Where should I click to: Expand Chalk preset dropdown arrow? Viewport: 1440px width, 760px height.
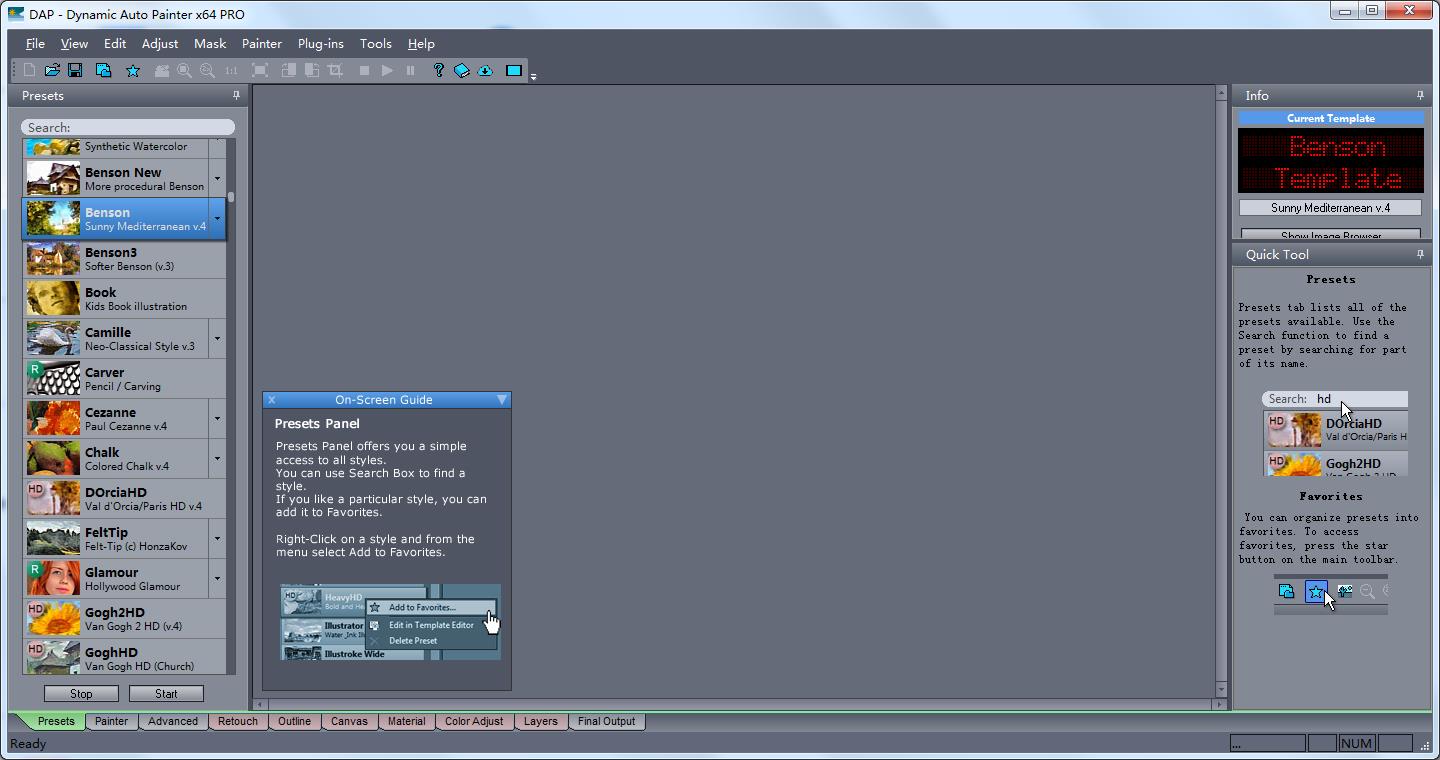[217, 459]
